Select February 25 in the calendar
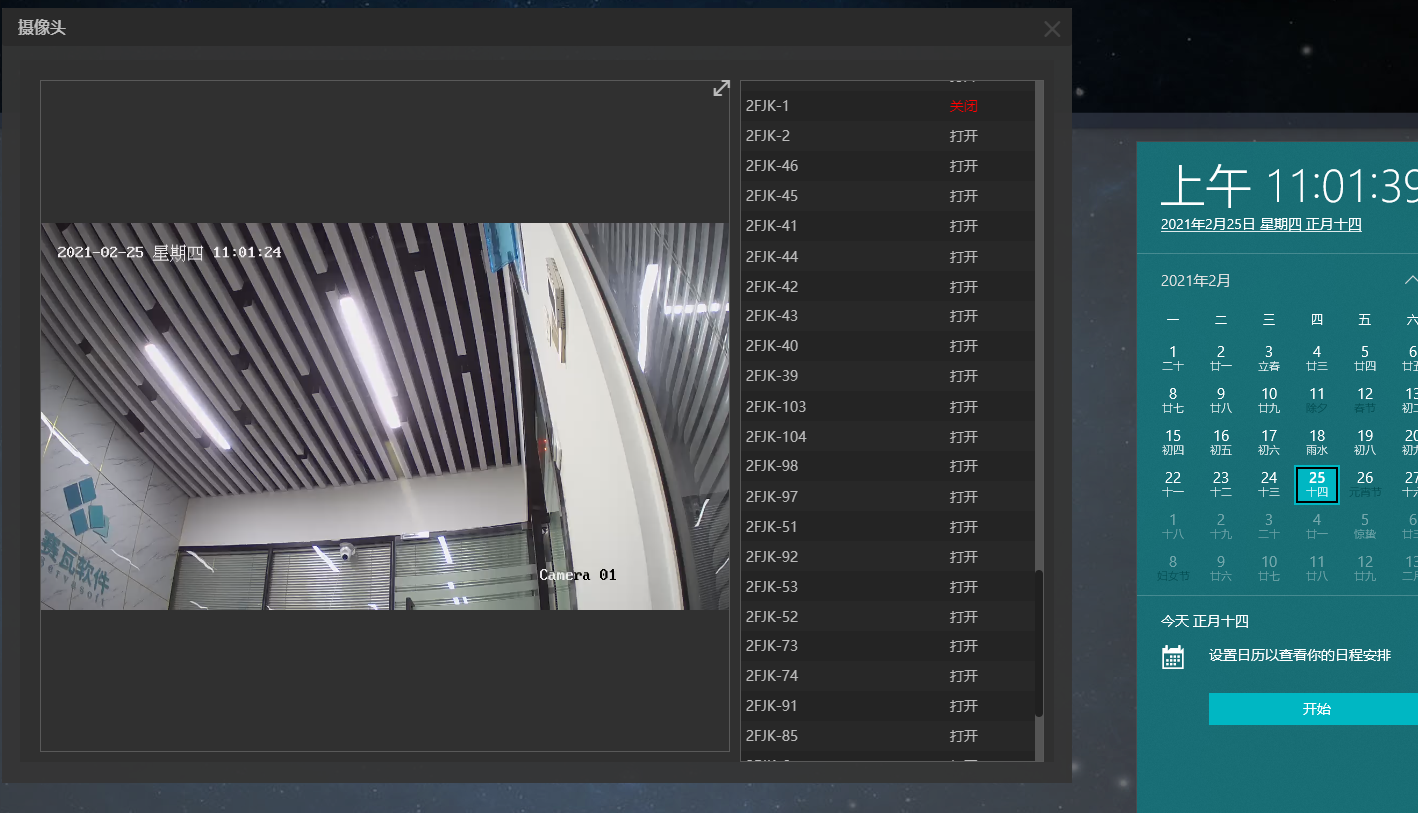Image resolution: width=1418 pixels, height=813 pixels. pos(1317,484)
